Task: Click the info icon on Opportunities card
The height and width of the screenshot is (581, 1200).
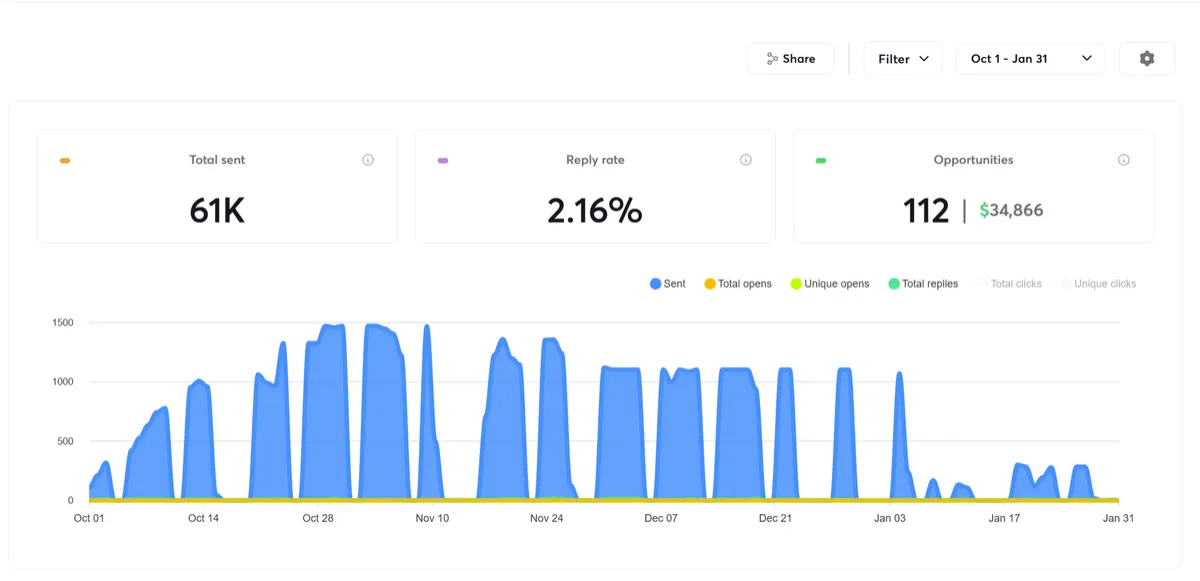Action: 1124,160
